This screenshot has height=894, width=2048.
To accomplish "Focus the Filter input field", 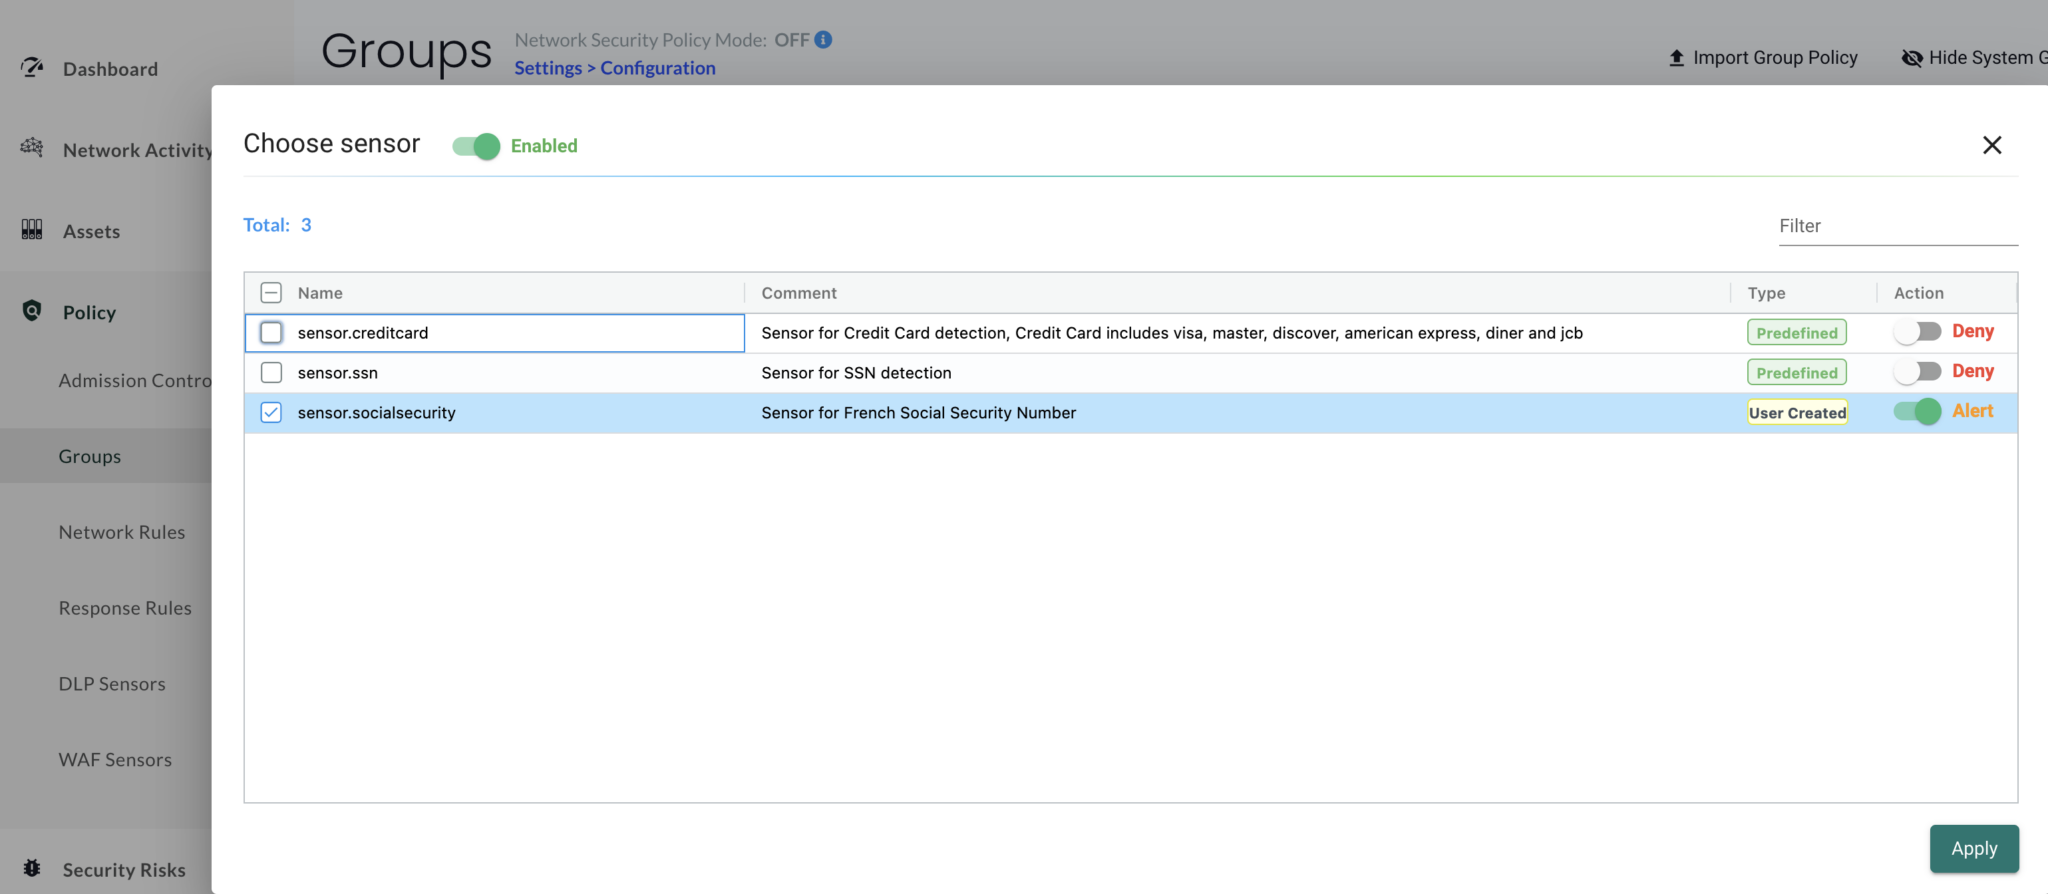I will coord(1898,226).
